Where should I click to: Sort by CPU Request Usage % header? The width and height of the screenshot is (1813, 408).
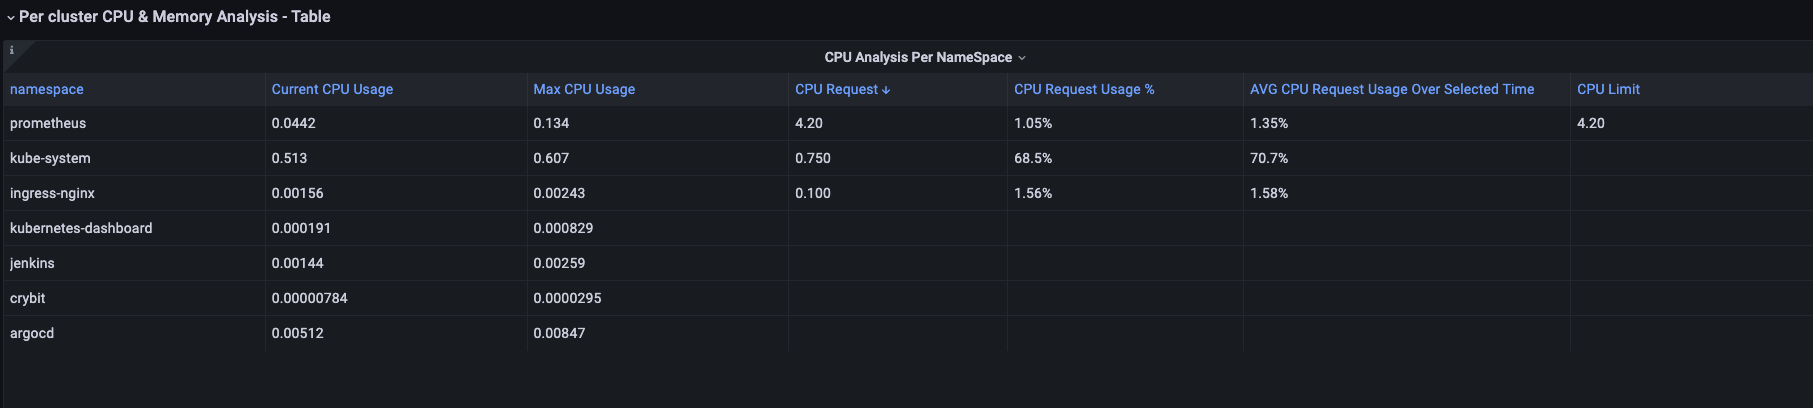[x=1084, y=89]
